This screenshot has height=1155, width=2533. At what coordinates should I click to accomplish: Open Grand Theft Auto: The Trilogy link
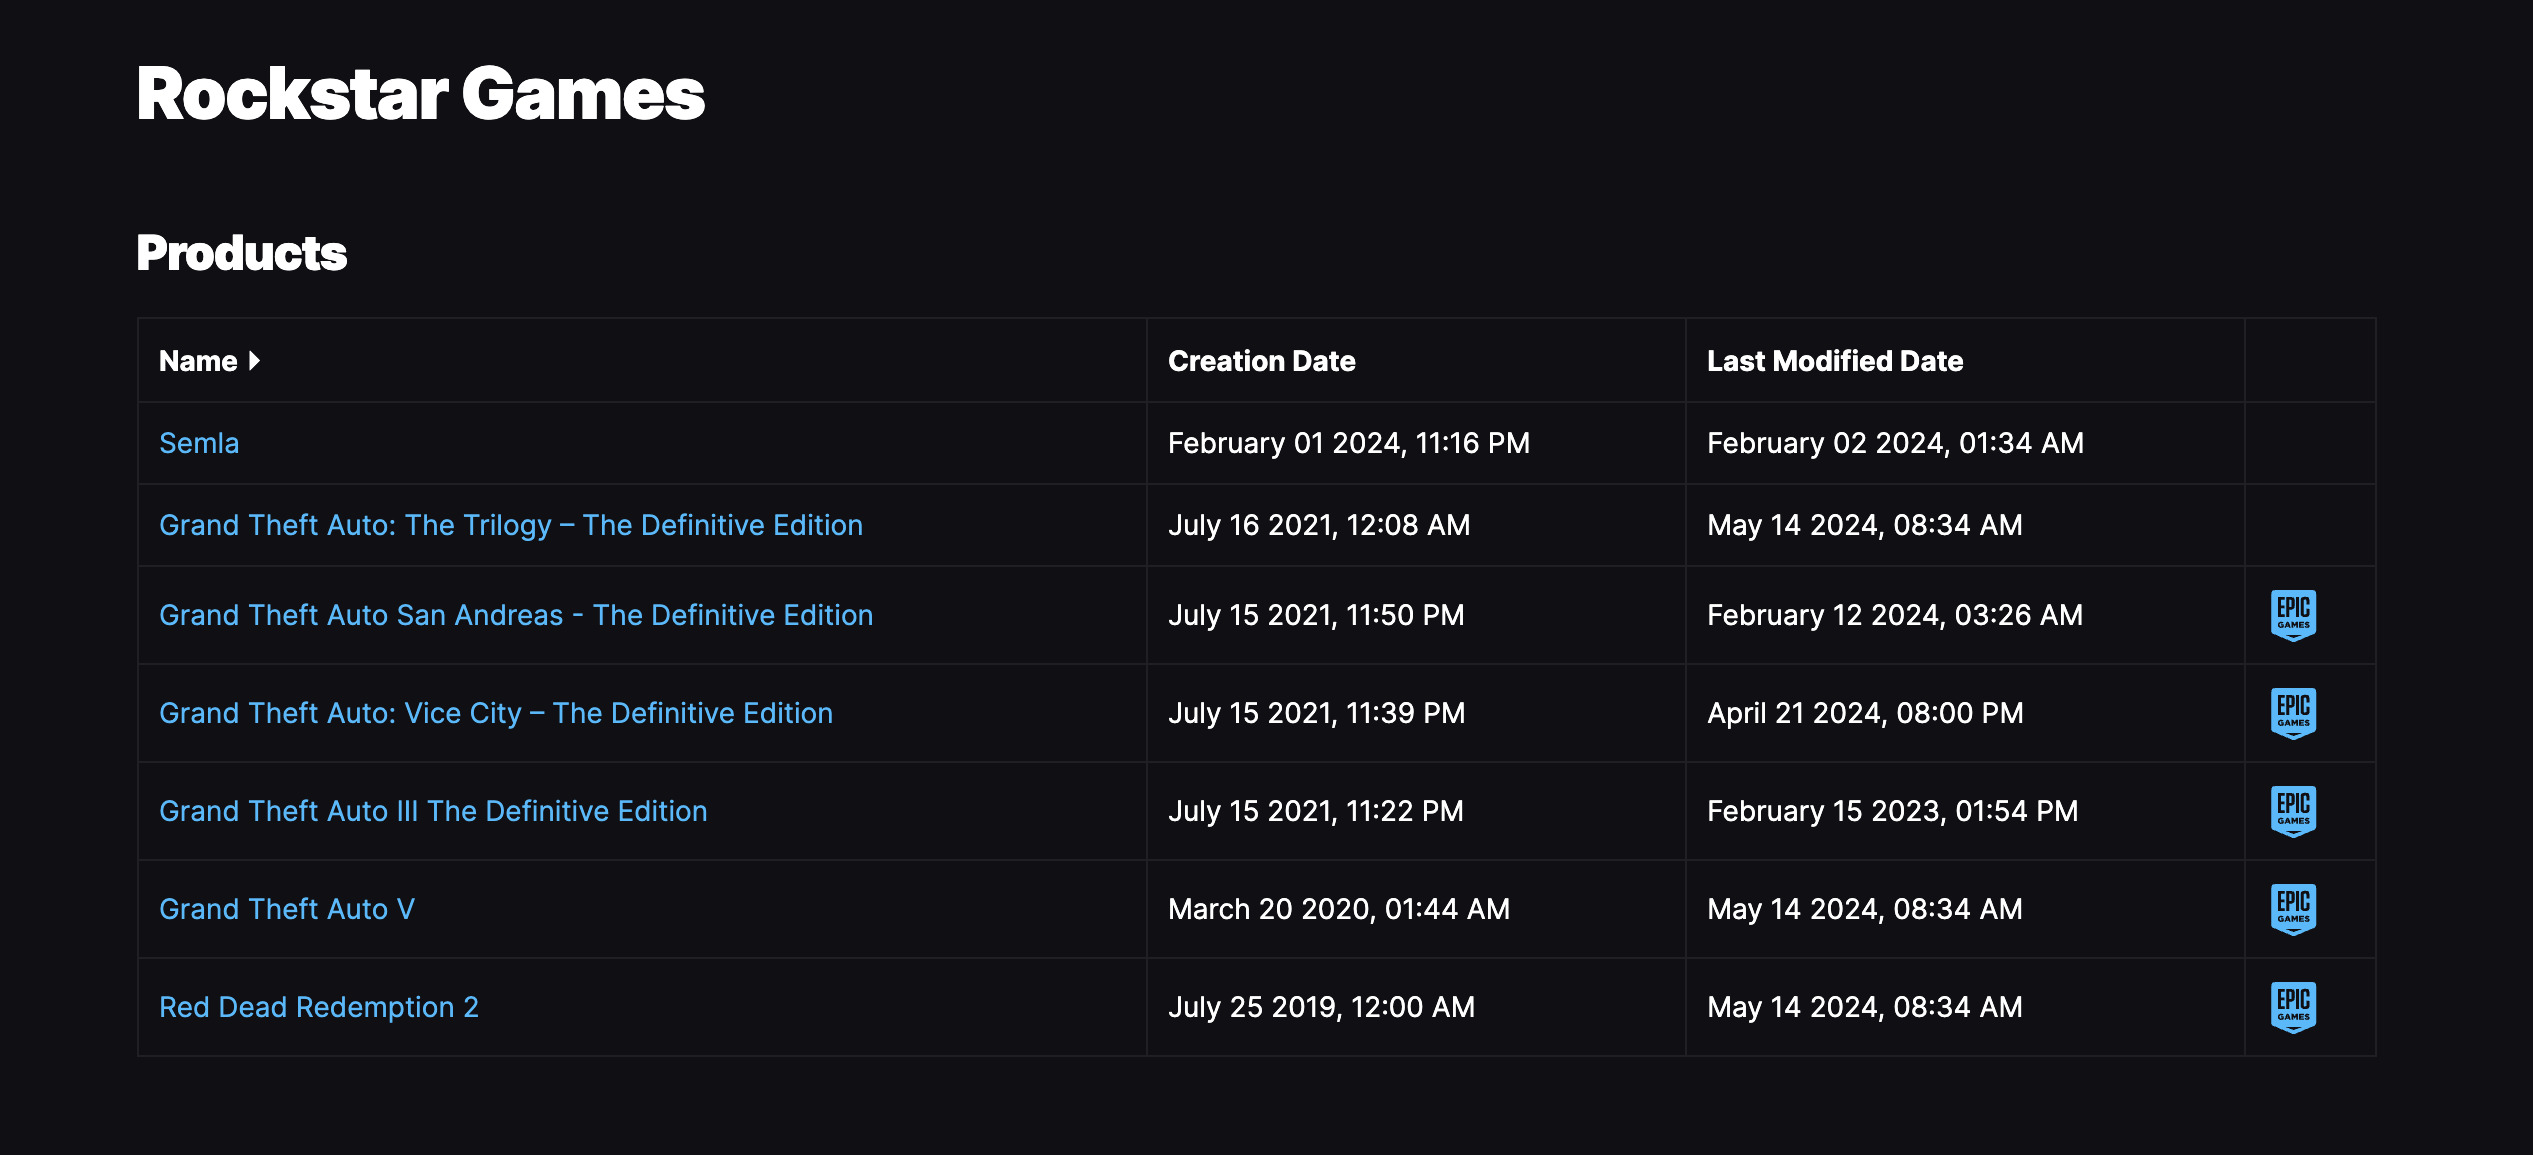(x=511, y=525)
